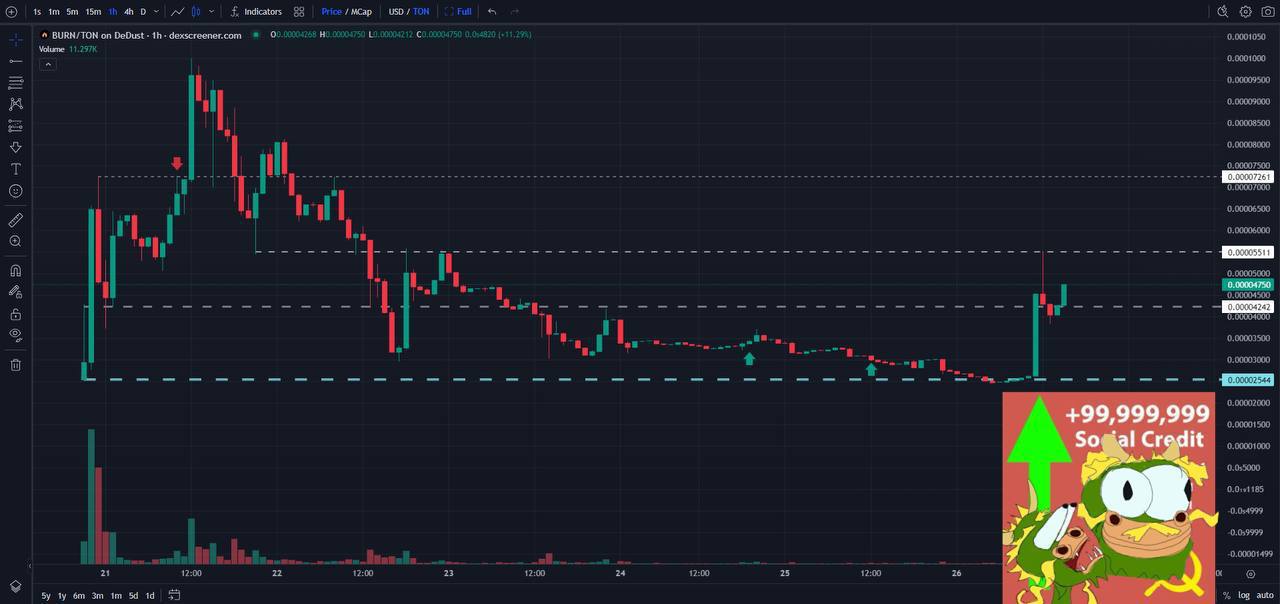Toggle percent scale mode
This screenshot has height=604, width=1280.
[1227, 596]
